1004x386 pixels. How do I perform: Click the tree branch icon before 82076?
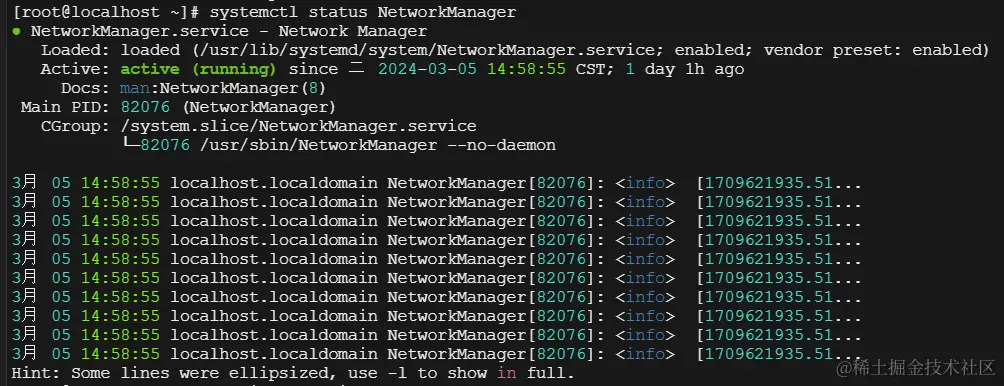click(130, 145)
